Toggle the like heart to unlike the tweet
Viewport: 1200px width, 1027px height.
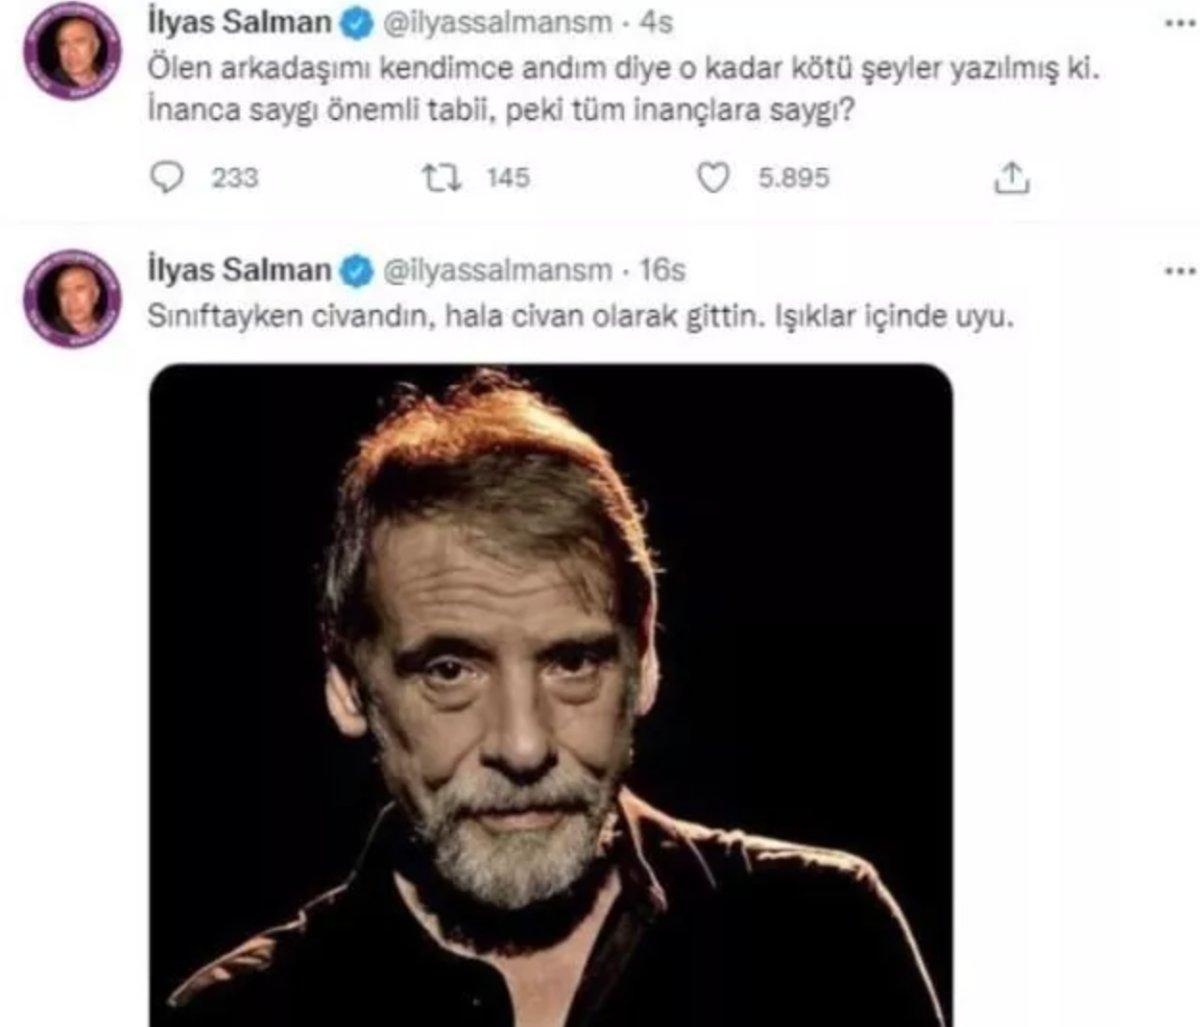coord(714,176)
